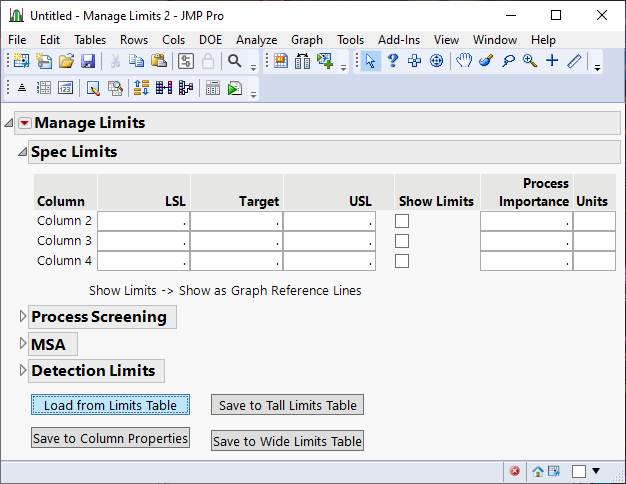Click the LSL field for Column 2
This screenshot has height=484, width=626.
[x=144, y=221]
